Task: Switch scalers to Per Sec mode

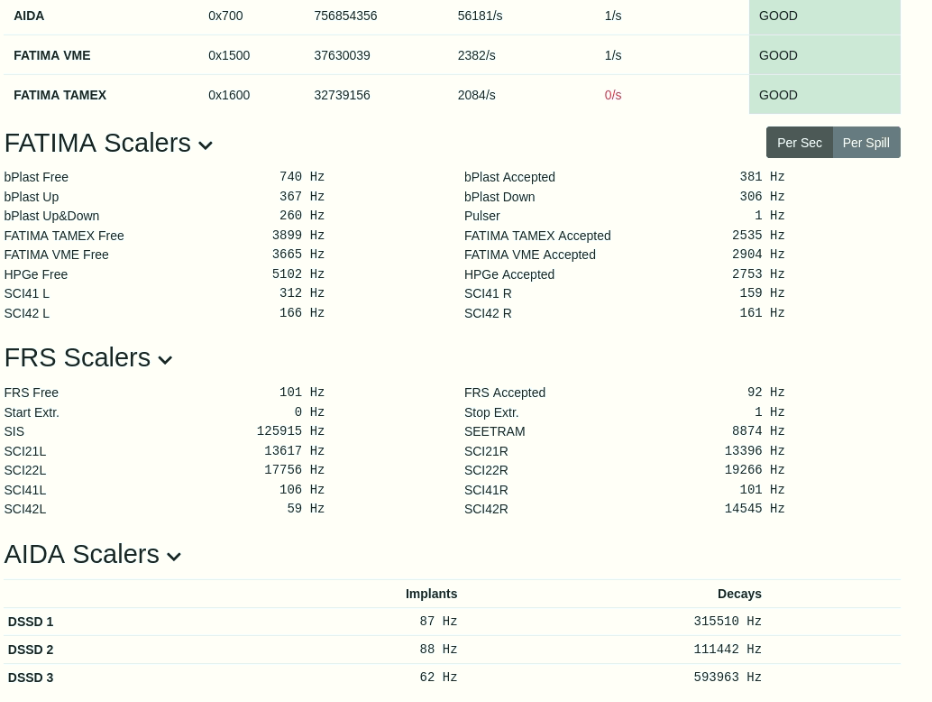Action: point(799,143)
